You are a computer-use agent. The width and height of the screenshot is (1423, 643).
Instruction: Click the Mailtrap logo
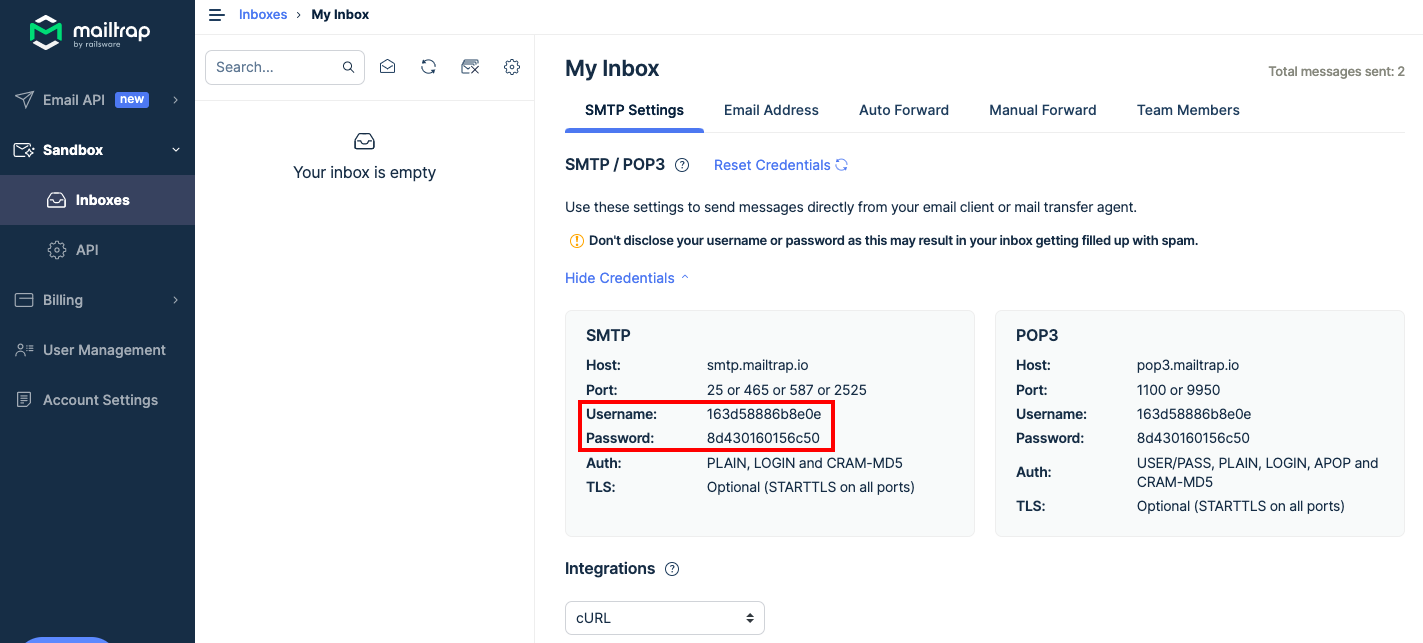click(x=90, y=33)
